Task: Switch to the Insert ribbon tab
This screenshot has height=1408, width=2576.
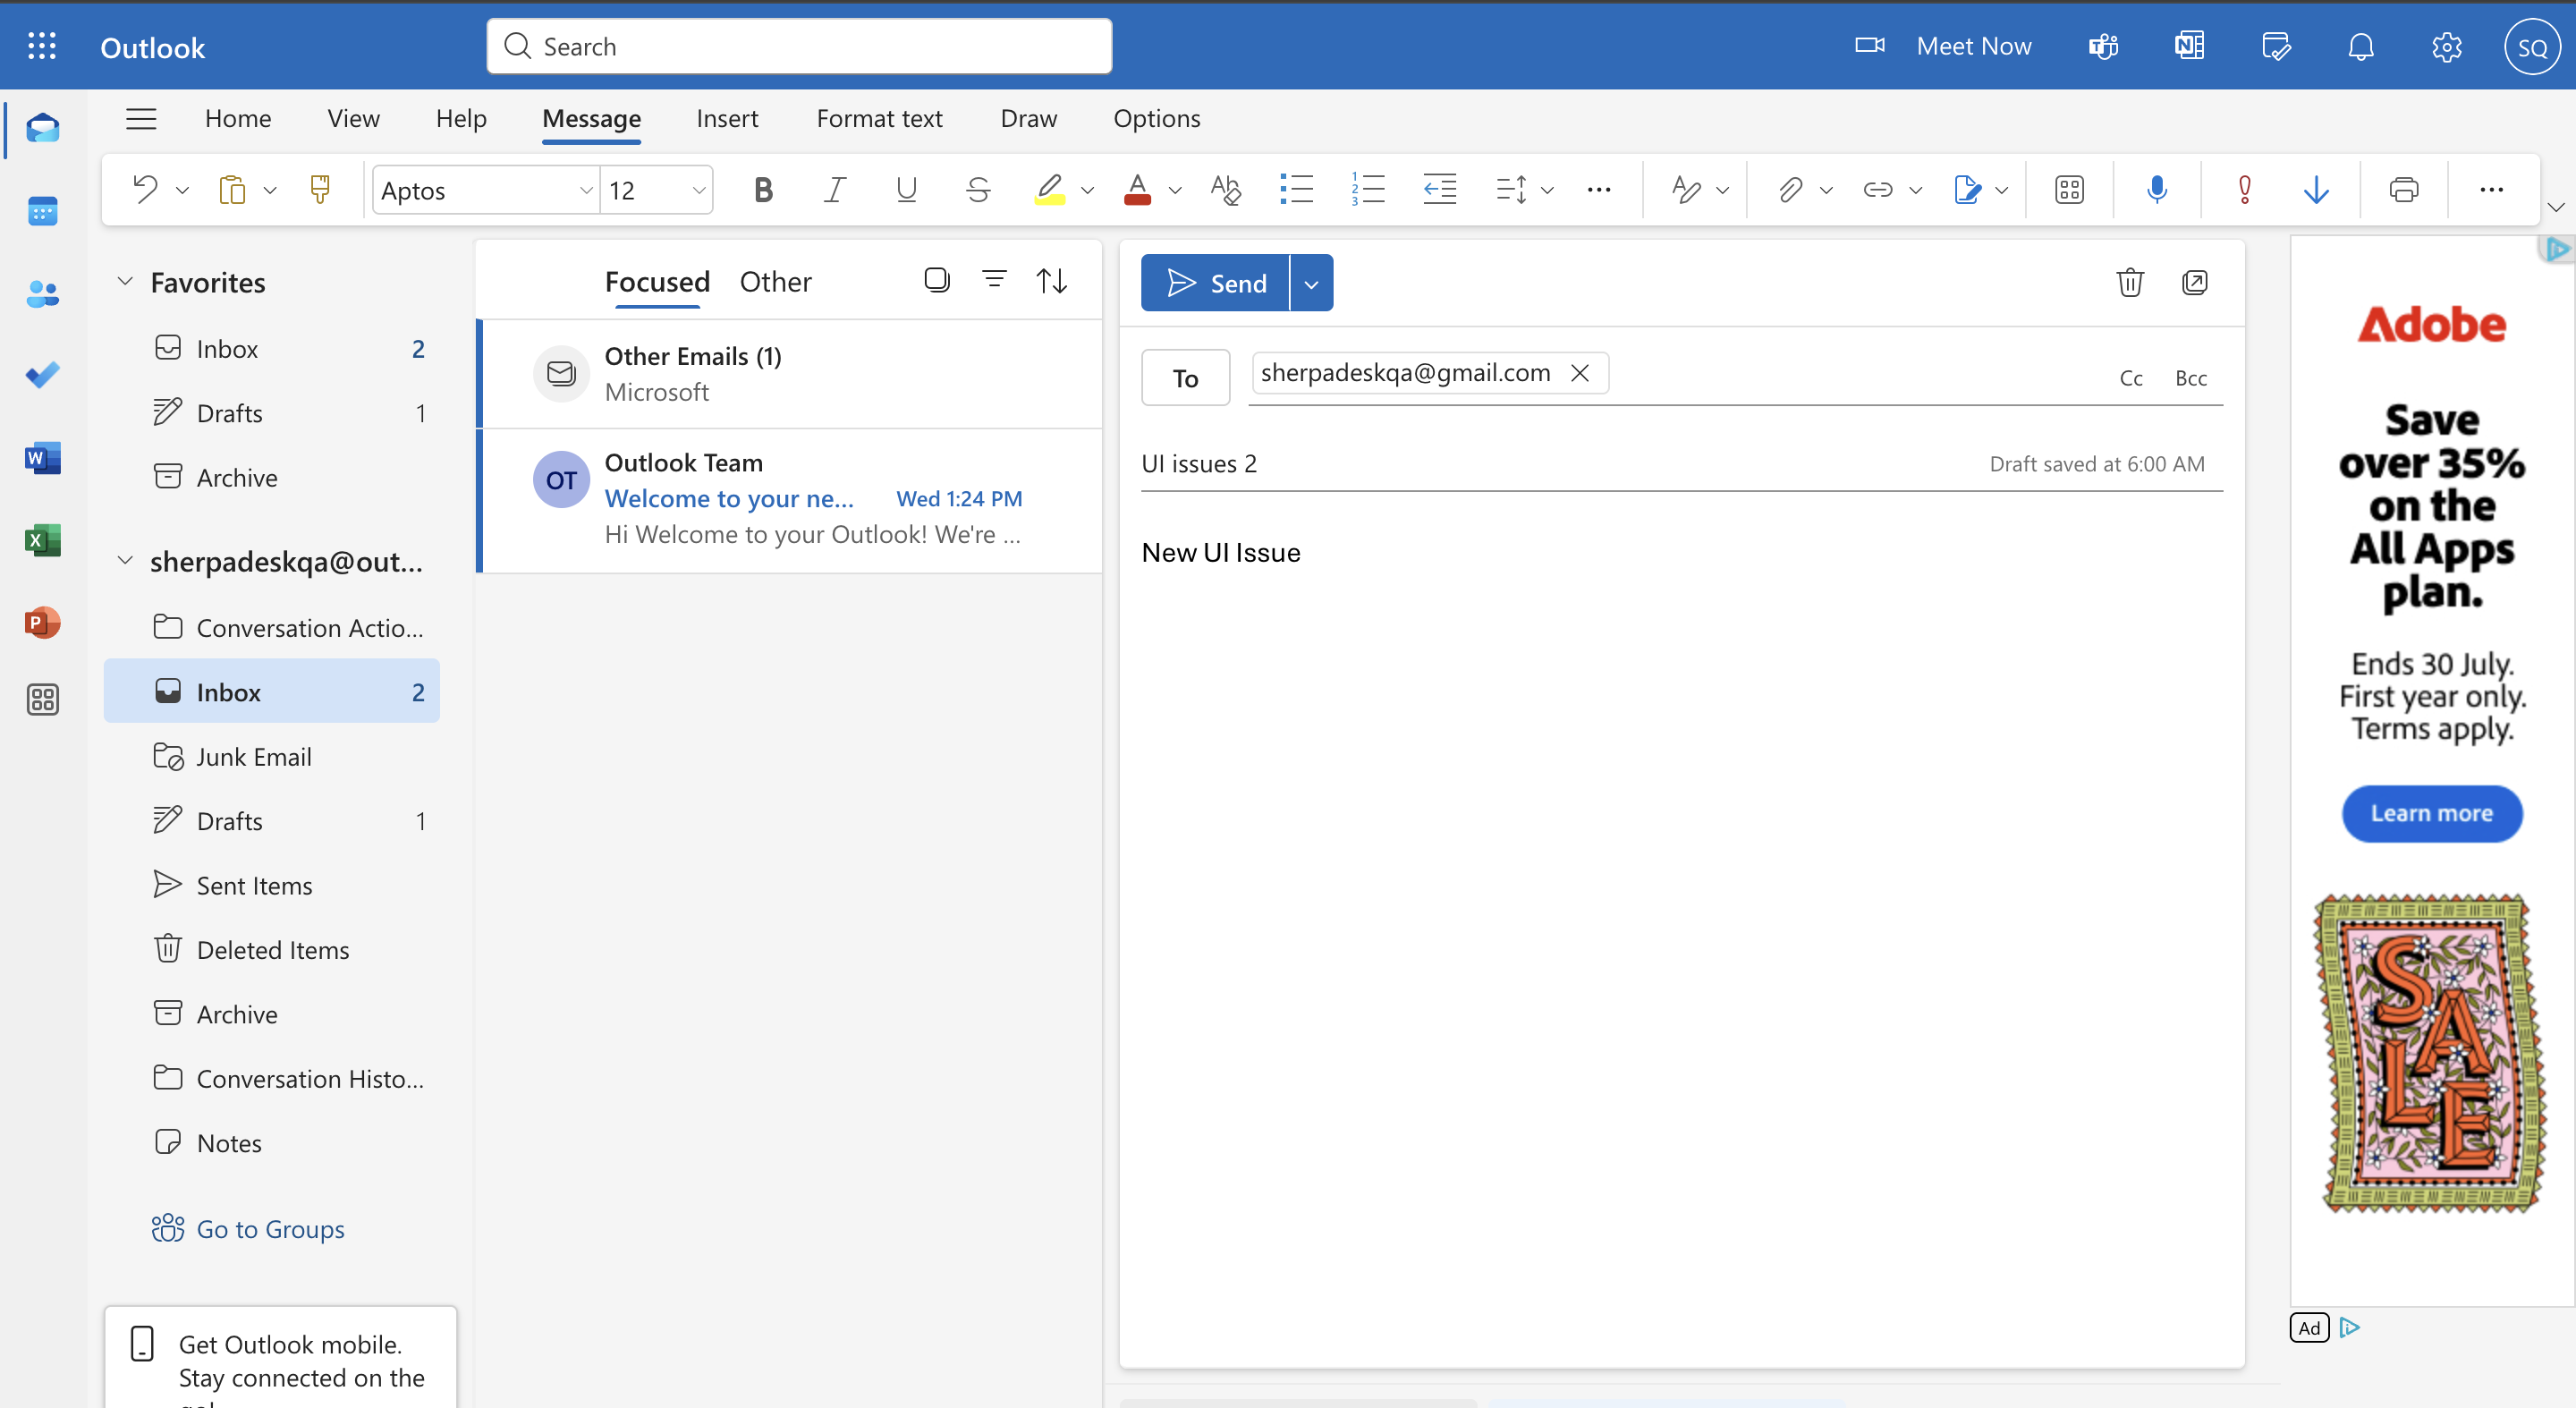Action: (x=727, y=118)
